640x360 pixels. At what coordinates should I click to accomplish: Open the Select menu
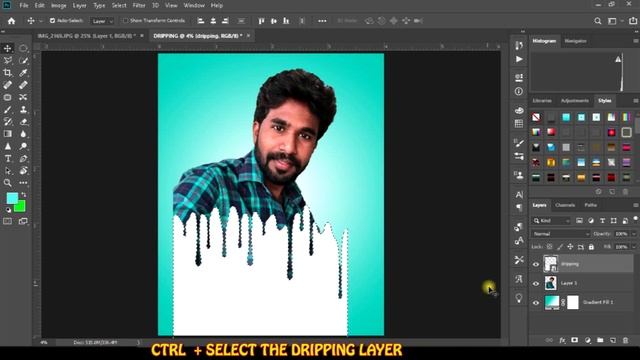click(119, 6)
